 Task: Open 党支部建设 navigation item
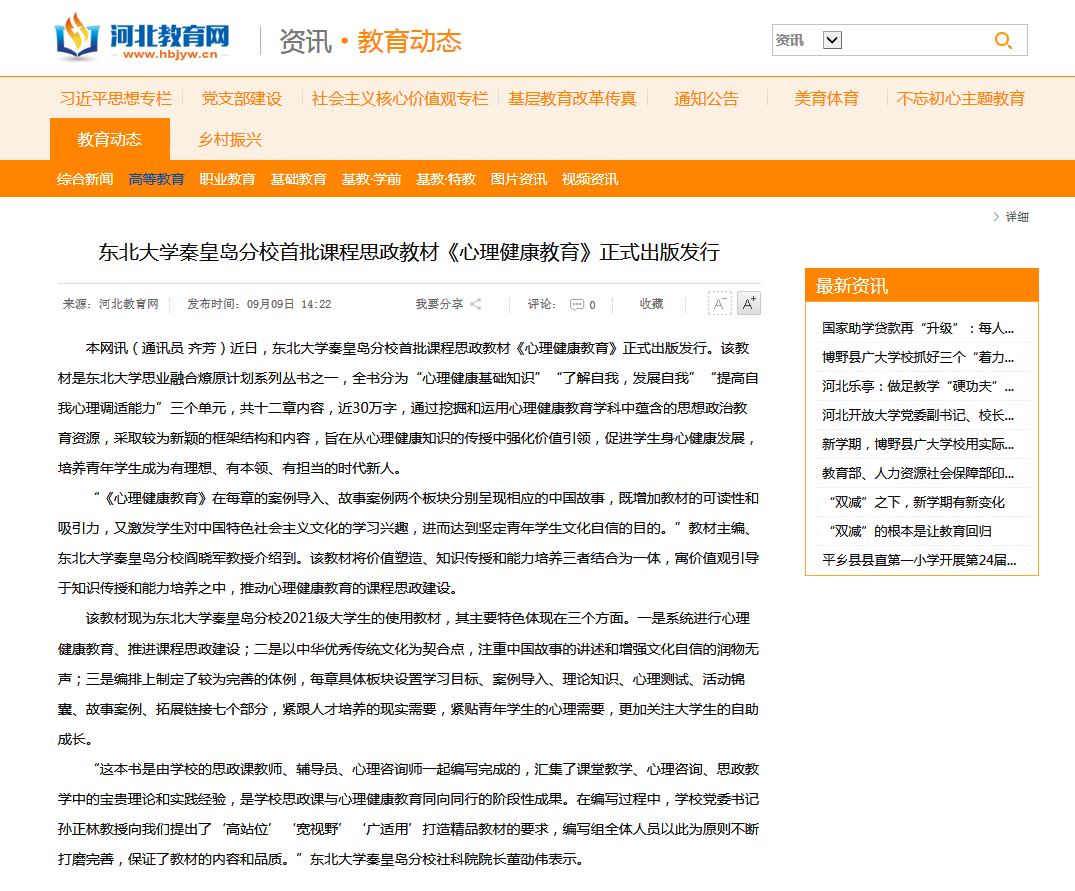(241, 99)
